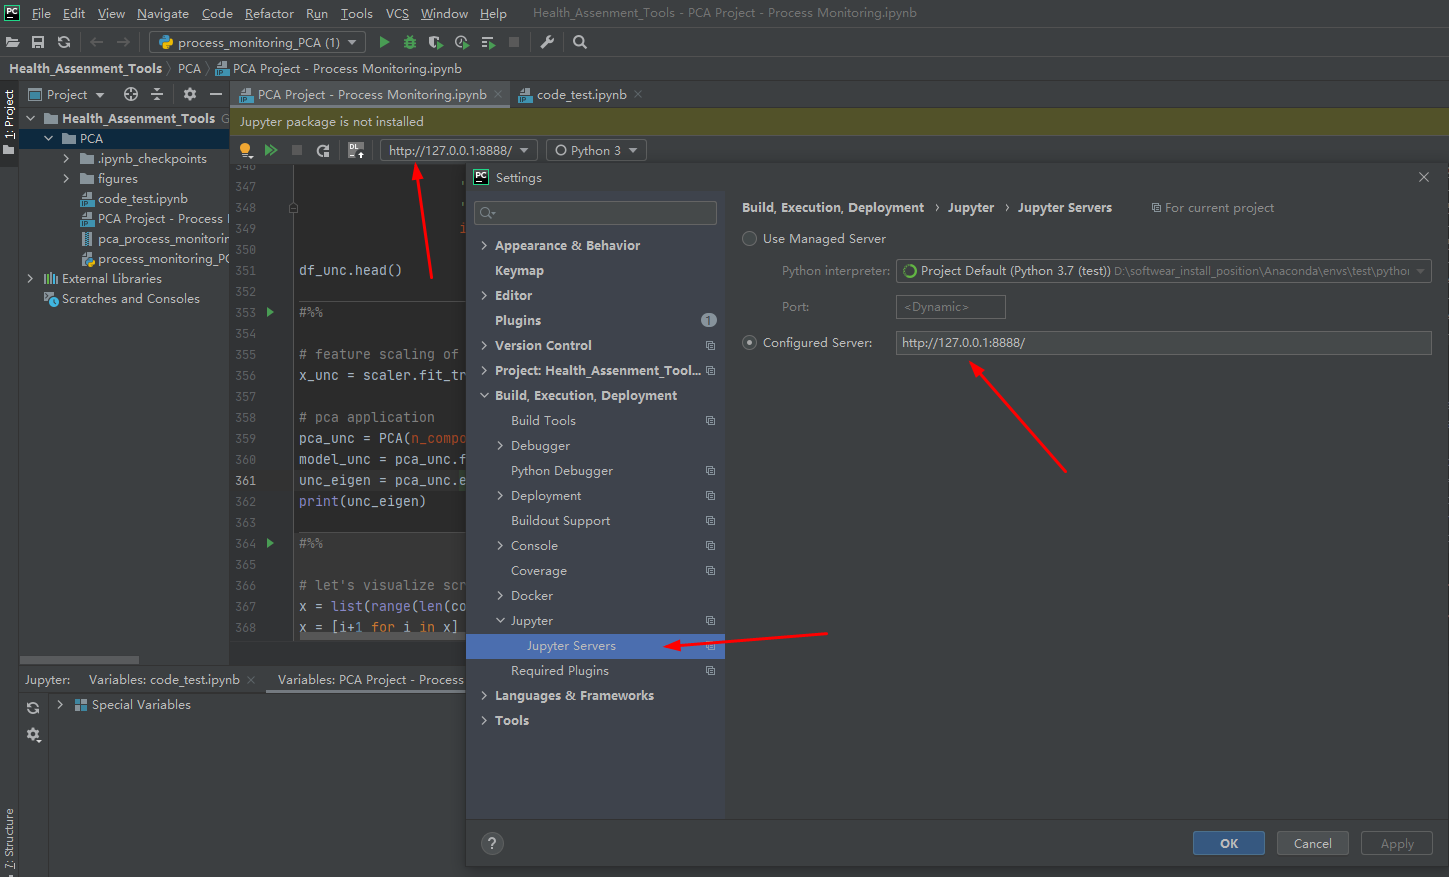
Task: Click the Open folder toolbar icon
Action: click(13, 42)
